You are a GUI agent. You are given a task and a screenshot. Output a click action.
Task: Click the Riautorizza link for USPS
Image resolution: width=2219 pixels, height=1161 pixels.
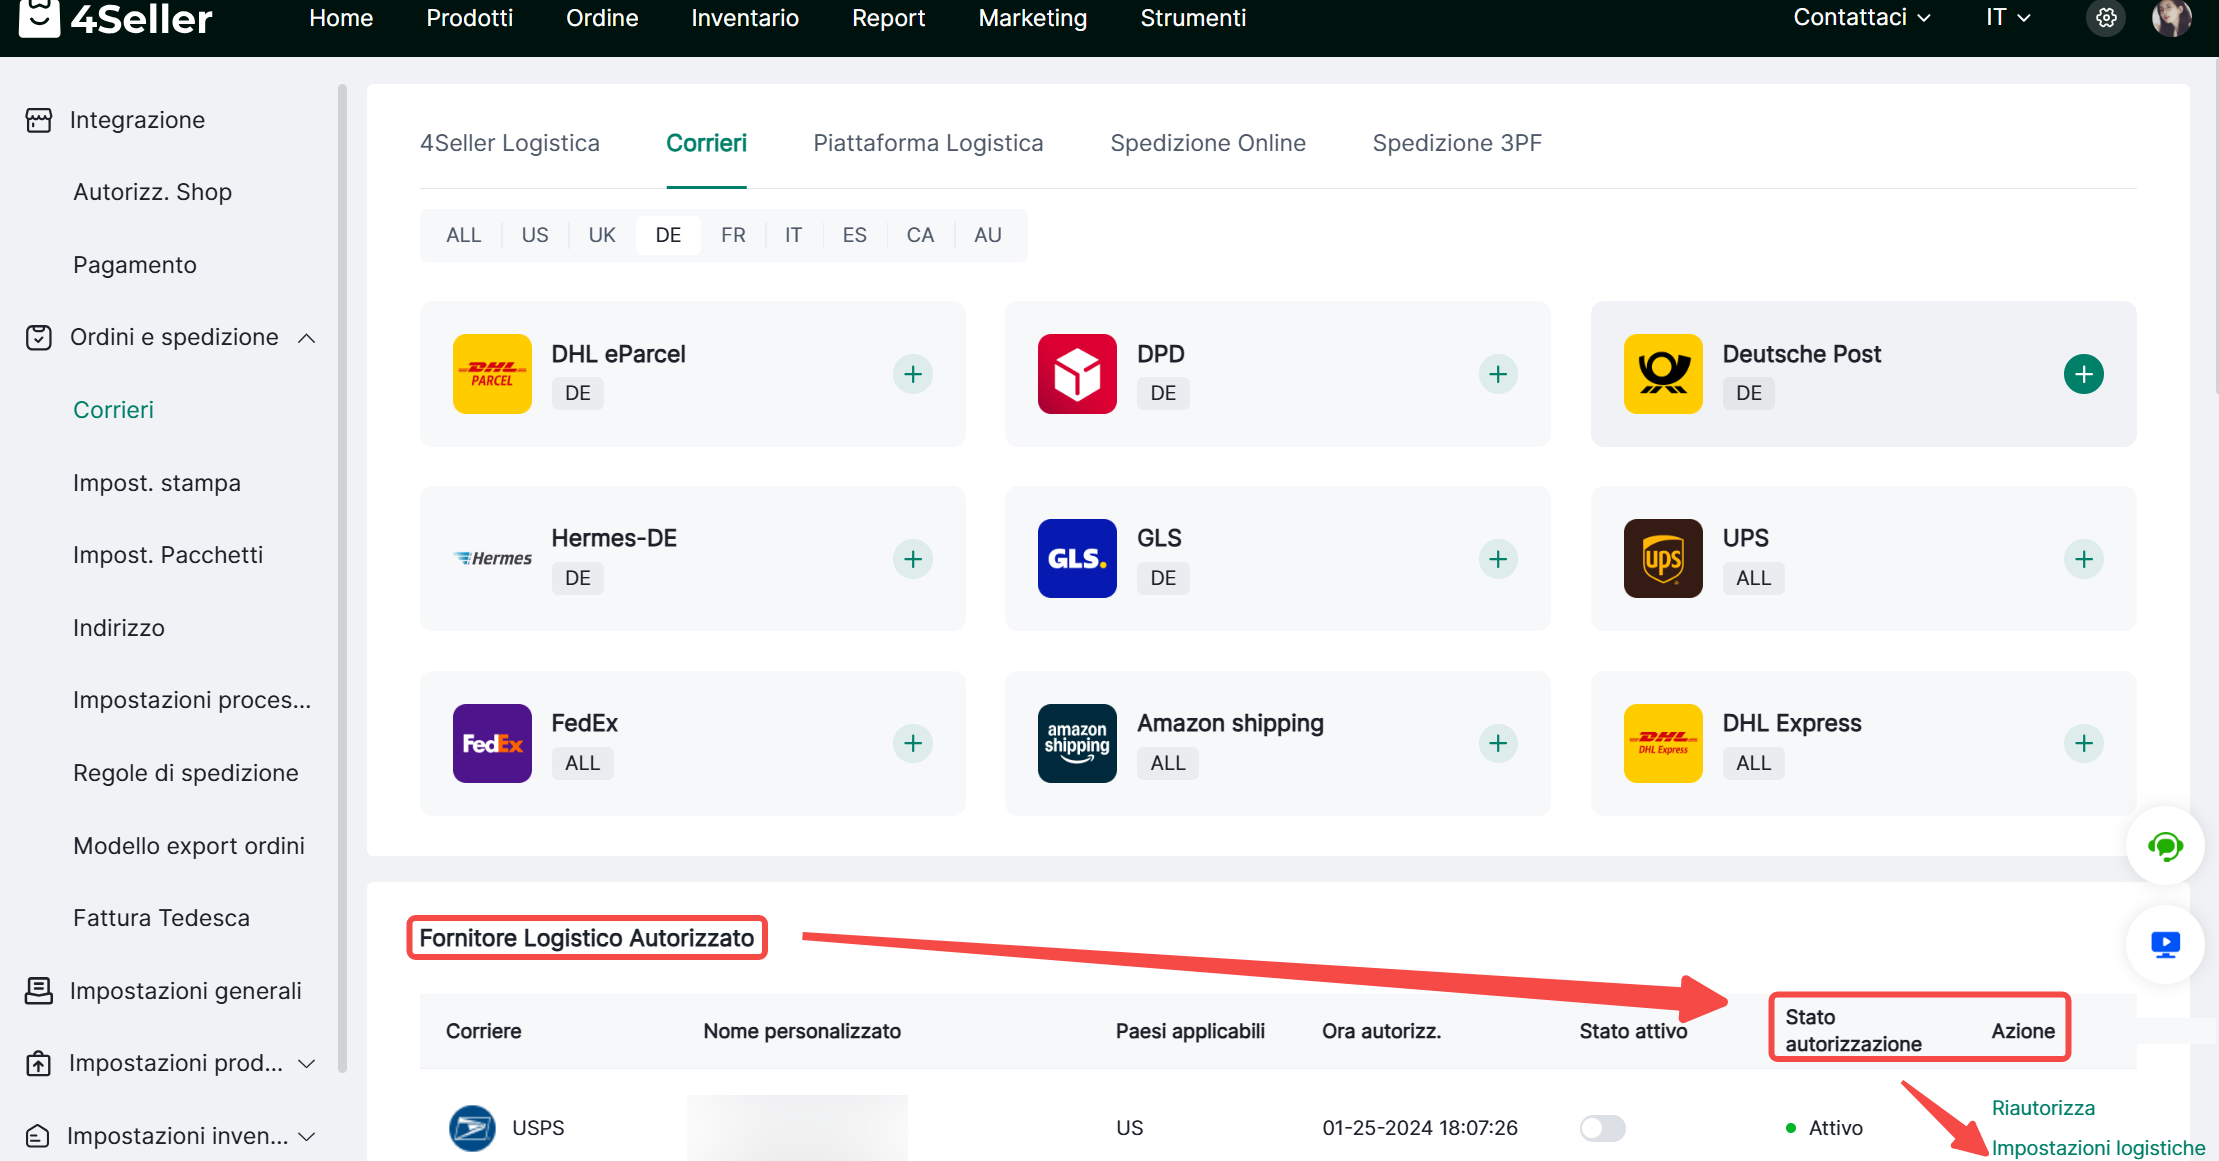pyautogui.click(x=2043, y=1108)
